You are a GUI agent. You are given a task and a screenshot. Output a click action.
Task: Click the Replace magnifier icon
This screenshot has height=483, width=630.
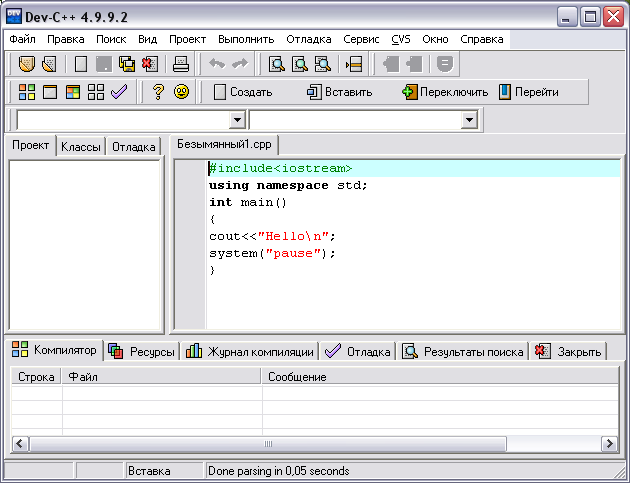(300, 64)
